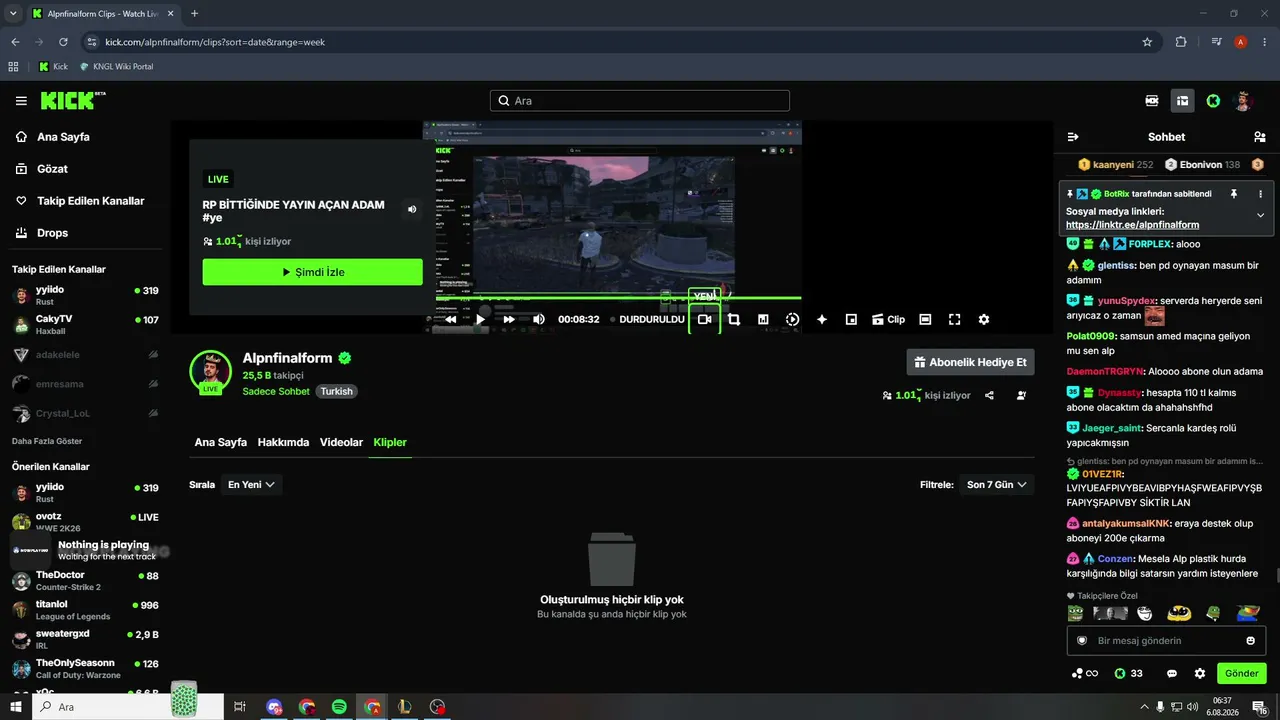Toggle theater mode in player

925,319
